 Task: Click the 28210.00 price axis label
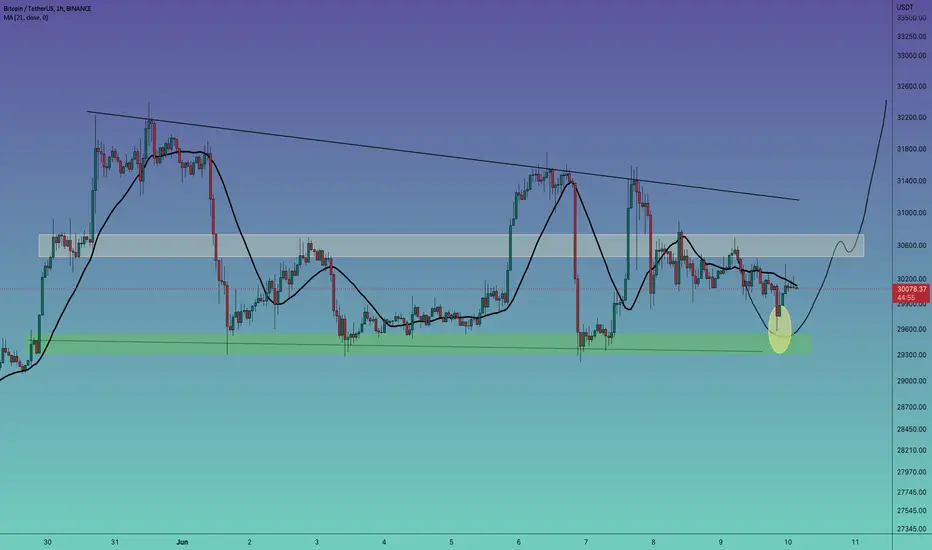point(911,451)
